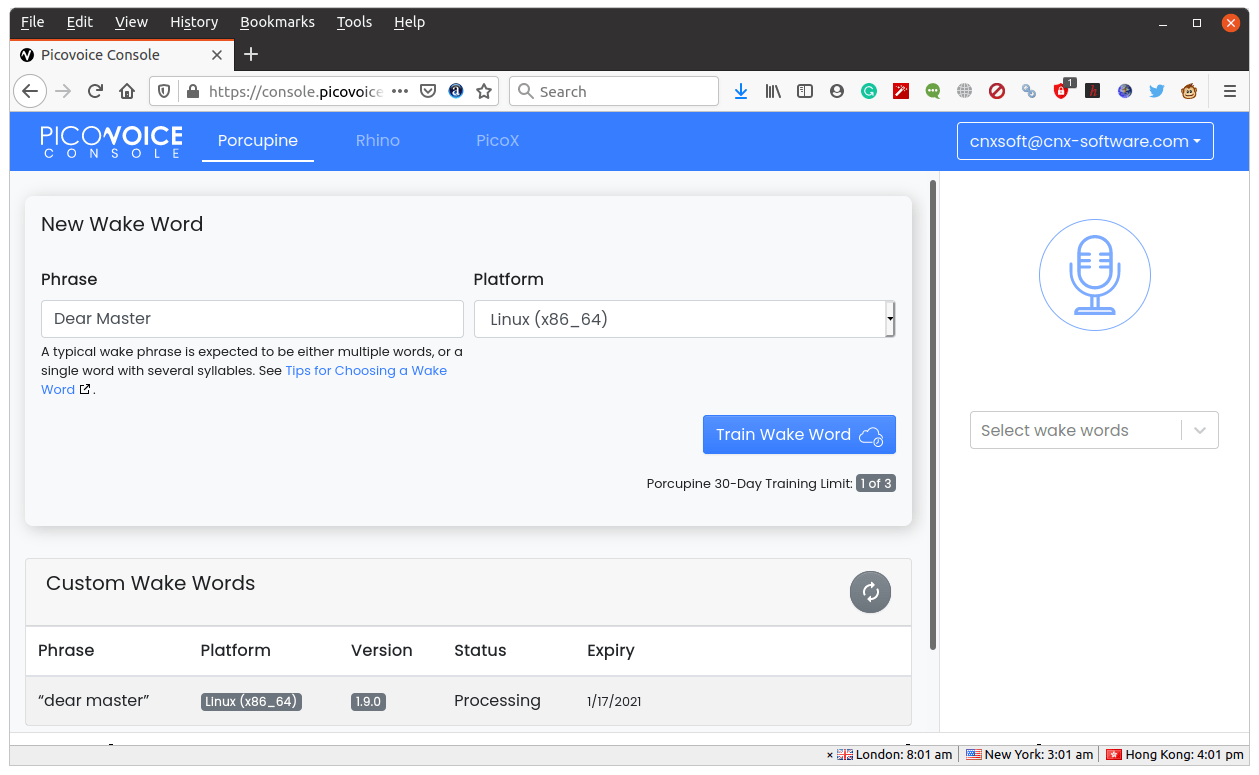Open the Firefox home page
The height and width of the screenshot is (775, 1259).
tap(127, 91)
